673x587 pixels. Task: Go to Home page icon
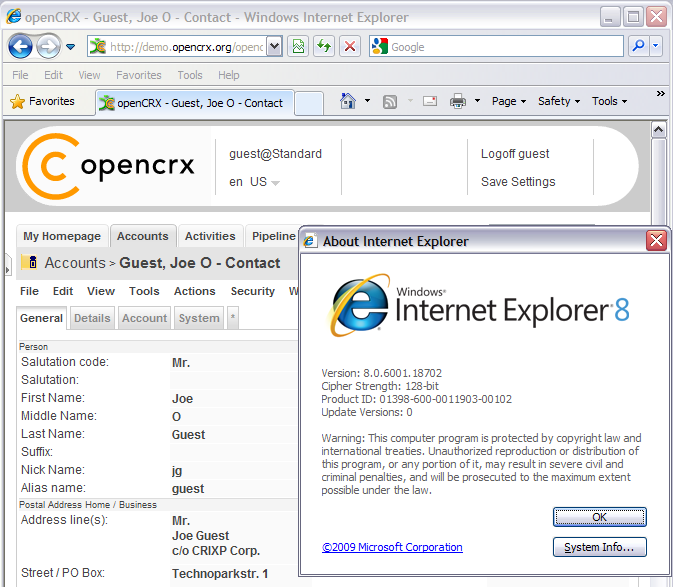pos(348,101)
